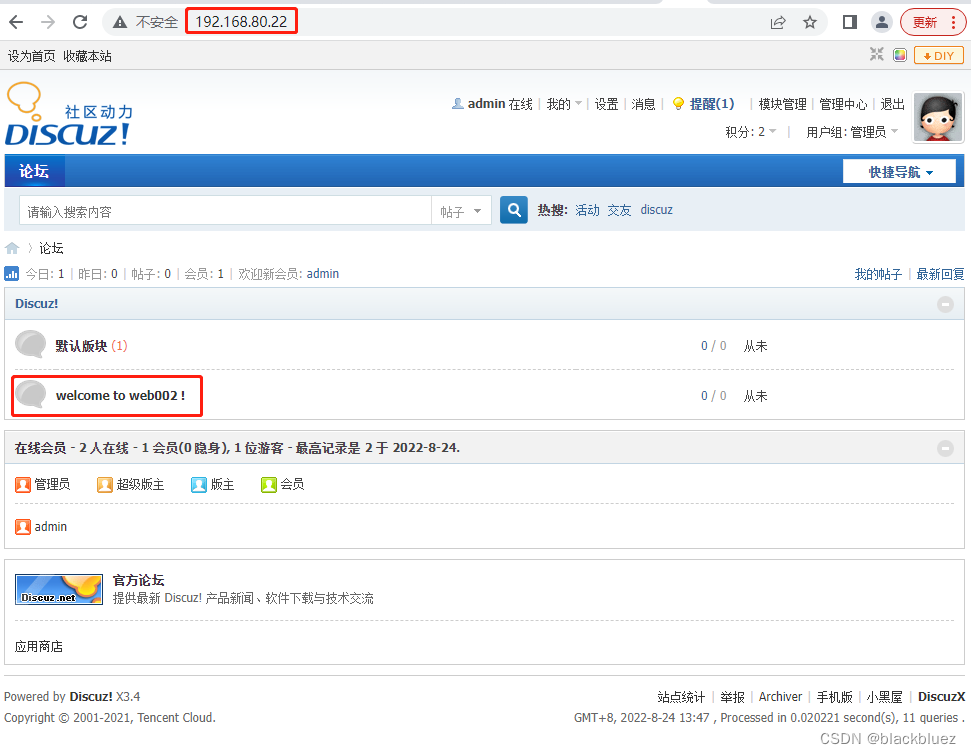
Task: Click the search input field
Action: pyautogui.click(x=225, y=211)
